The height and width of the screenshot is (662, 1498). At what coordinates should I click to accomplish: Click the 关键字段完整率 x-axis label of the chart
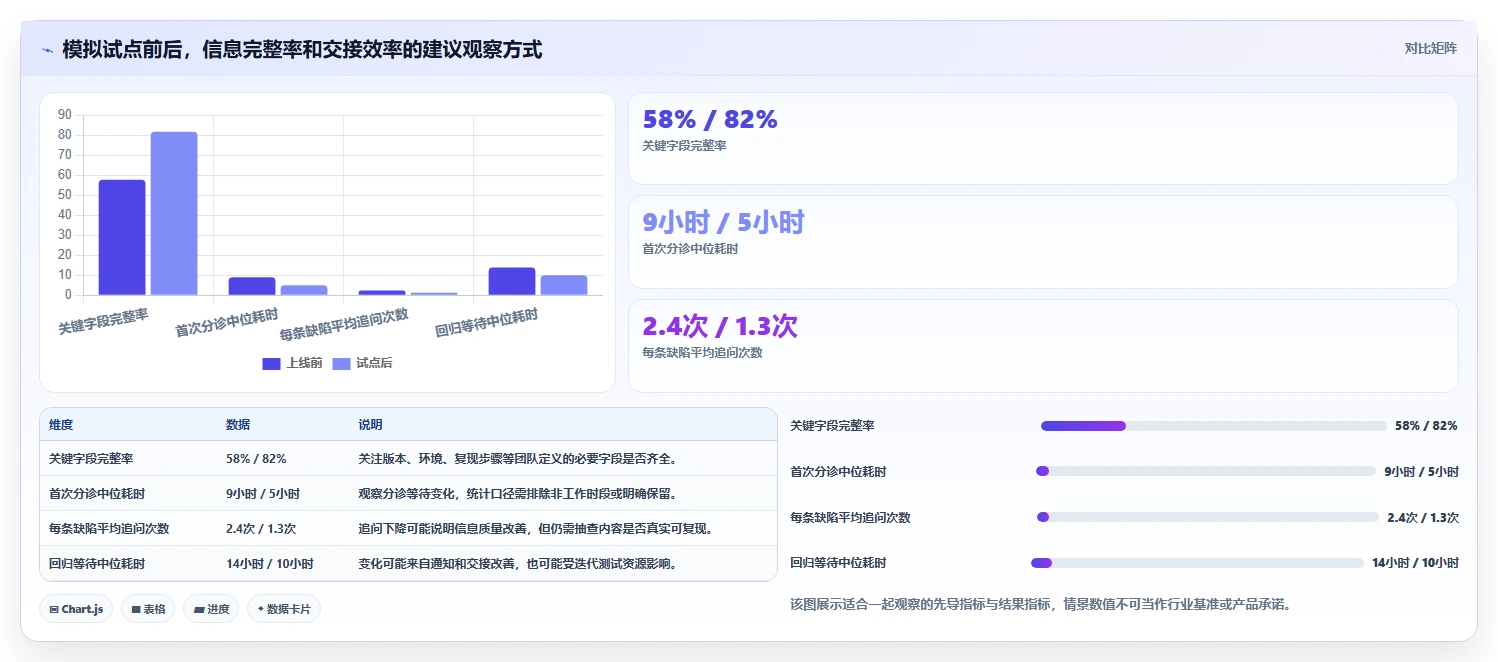(x=104, y=321)
